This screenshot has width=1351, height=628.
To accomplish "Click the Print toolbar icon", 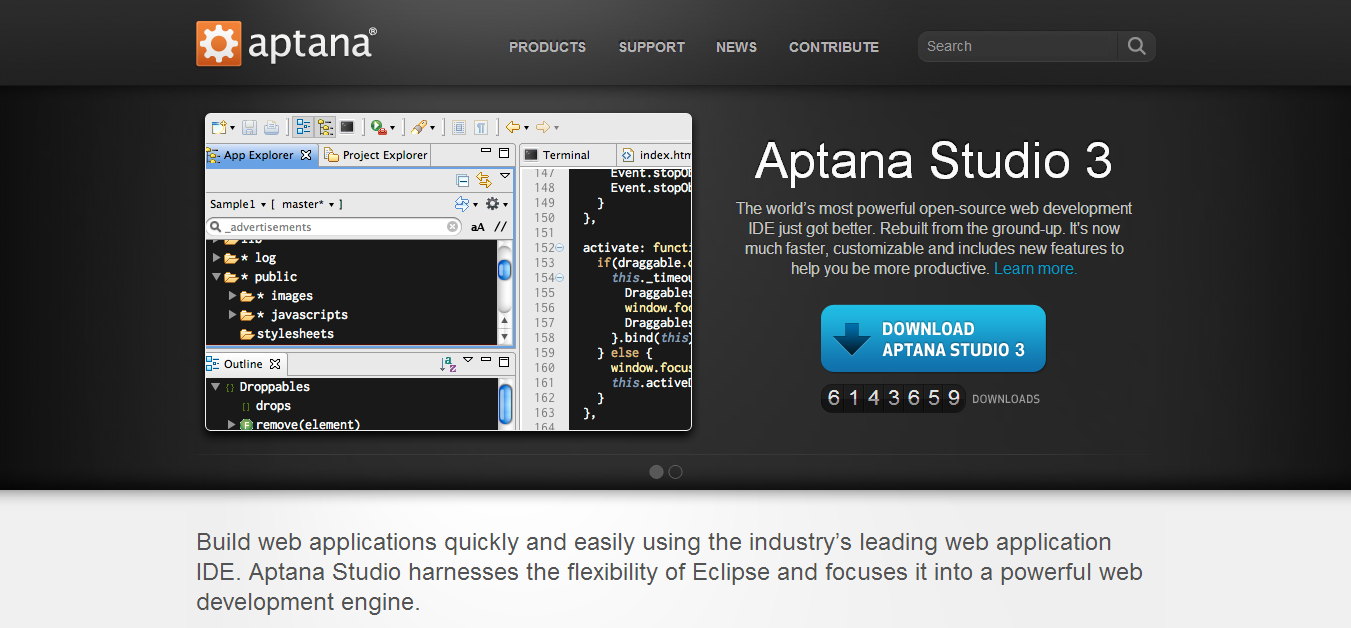I will pyautogui.click(x=271, y=127).
